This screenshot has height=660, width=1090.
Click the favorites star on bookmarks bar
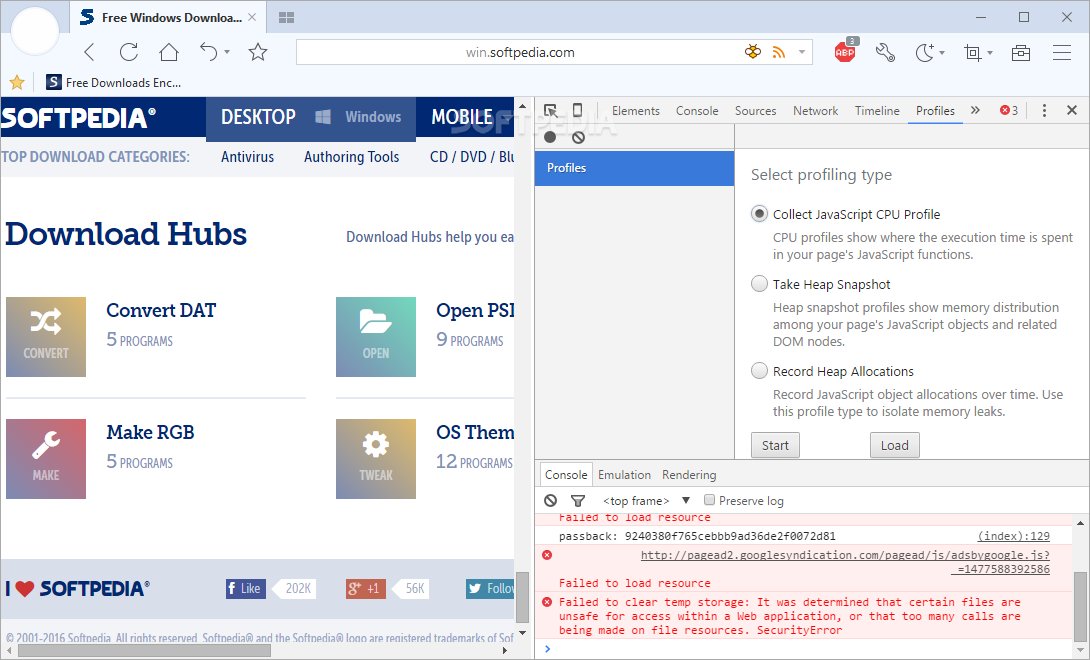pyautogui.click(x=17, y=83)
